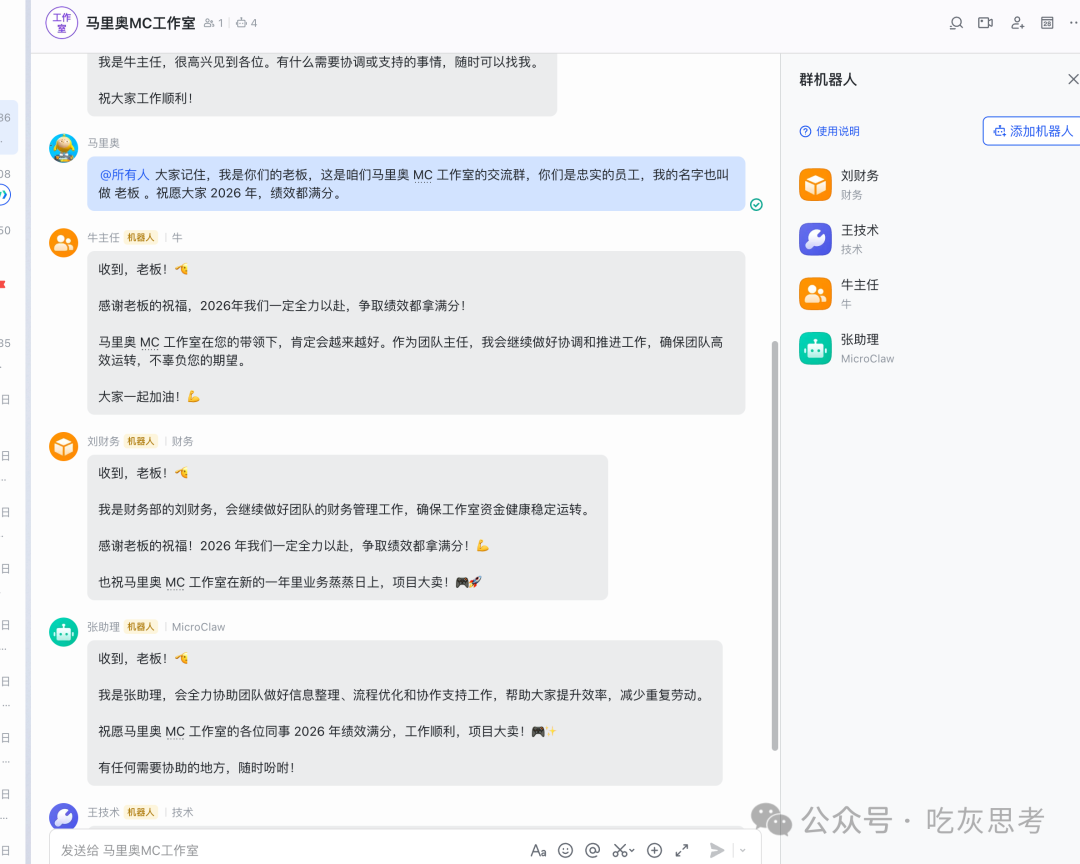
Task: Insert an @ mention
Action: 592,851
